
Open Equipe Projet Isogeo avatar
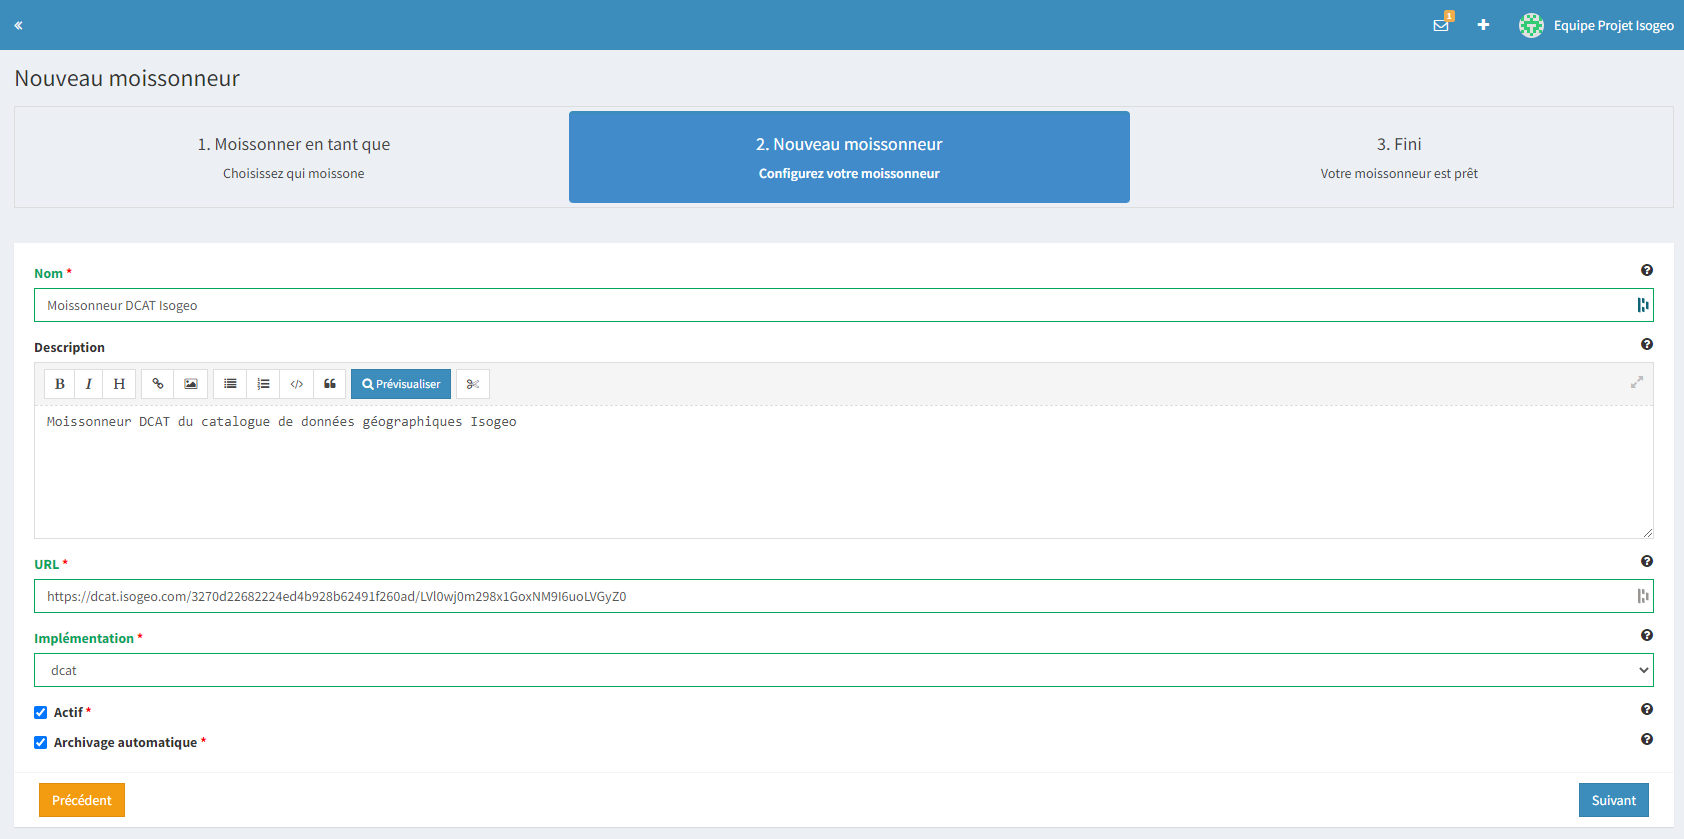(1531, 25)
